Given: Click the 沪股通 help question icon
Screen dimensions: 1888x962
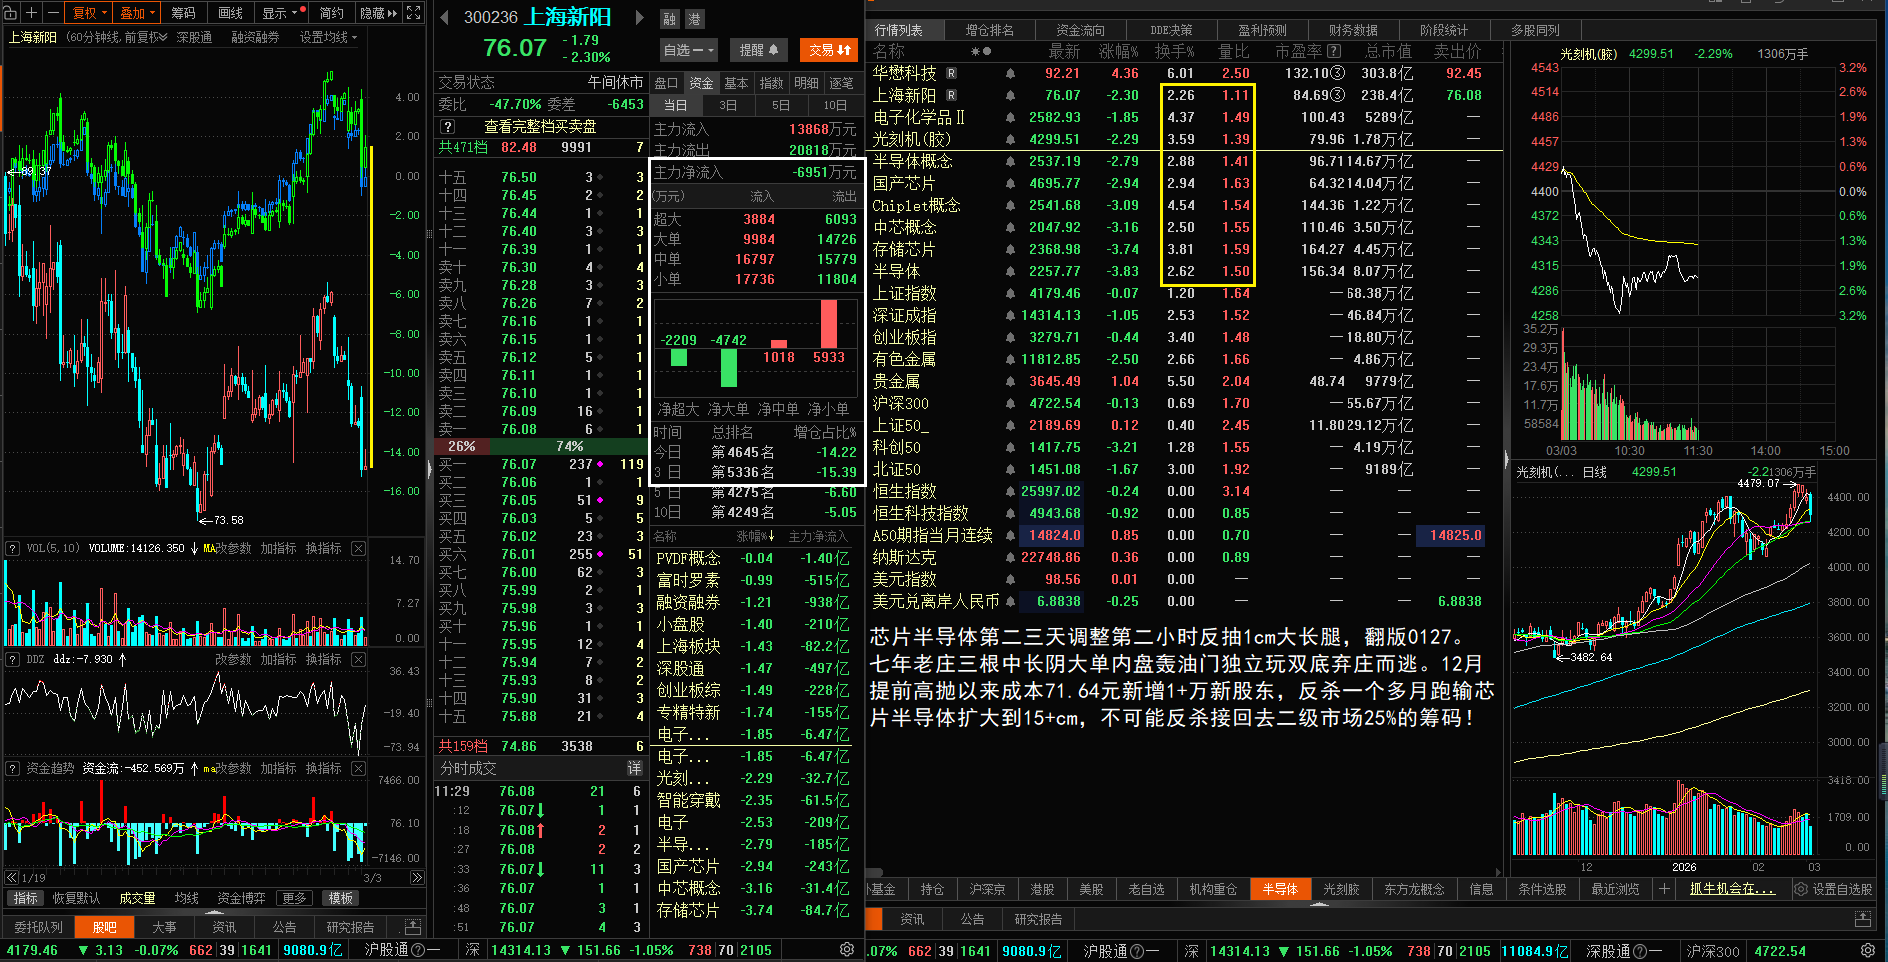Looking at the screenshot, I should coord(418,950).
